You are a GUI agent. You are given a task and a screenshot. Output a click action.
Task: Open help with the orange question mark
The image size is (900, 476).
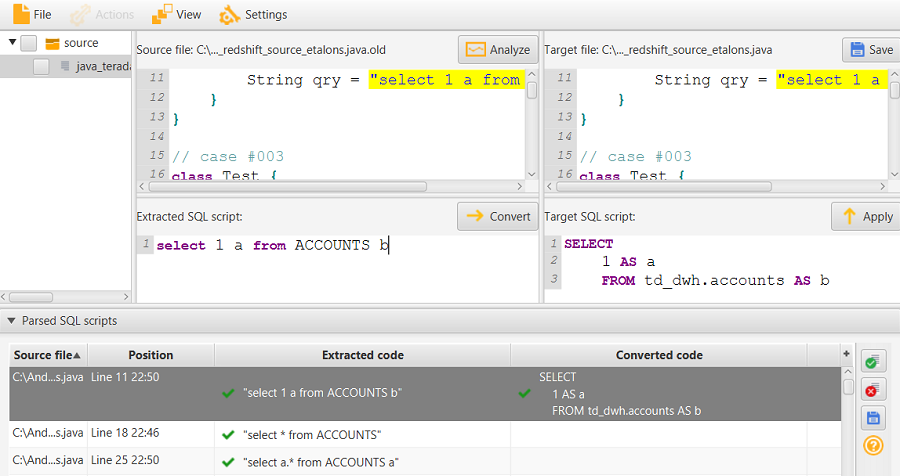point(873,446)
